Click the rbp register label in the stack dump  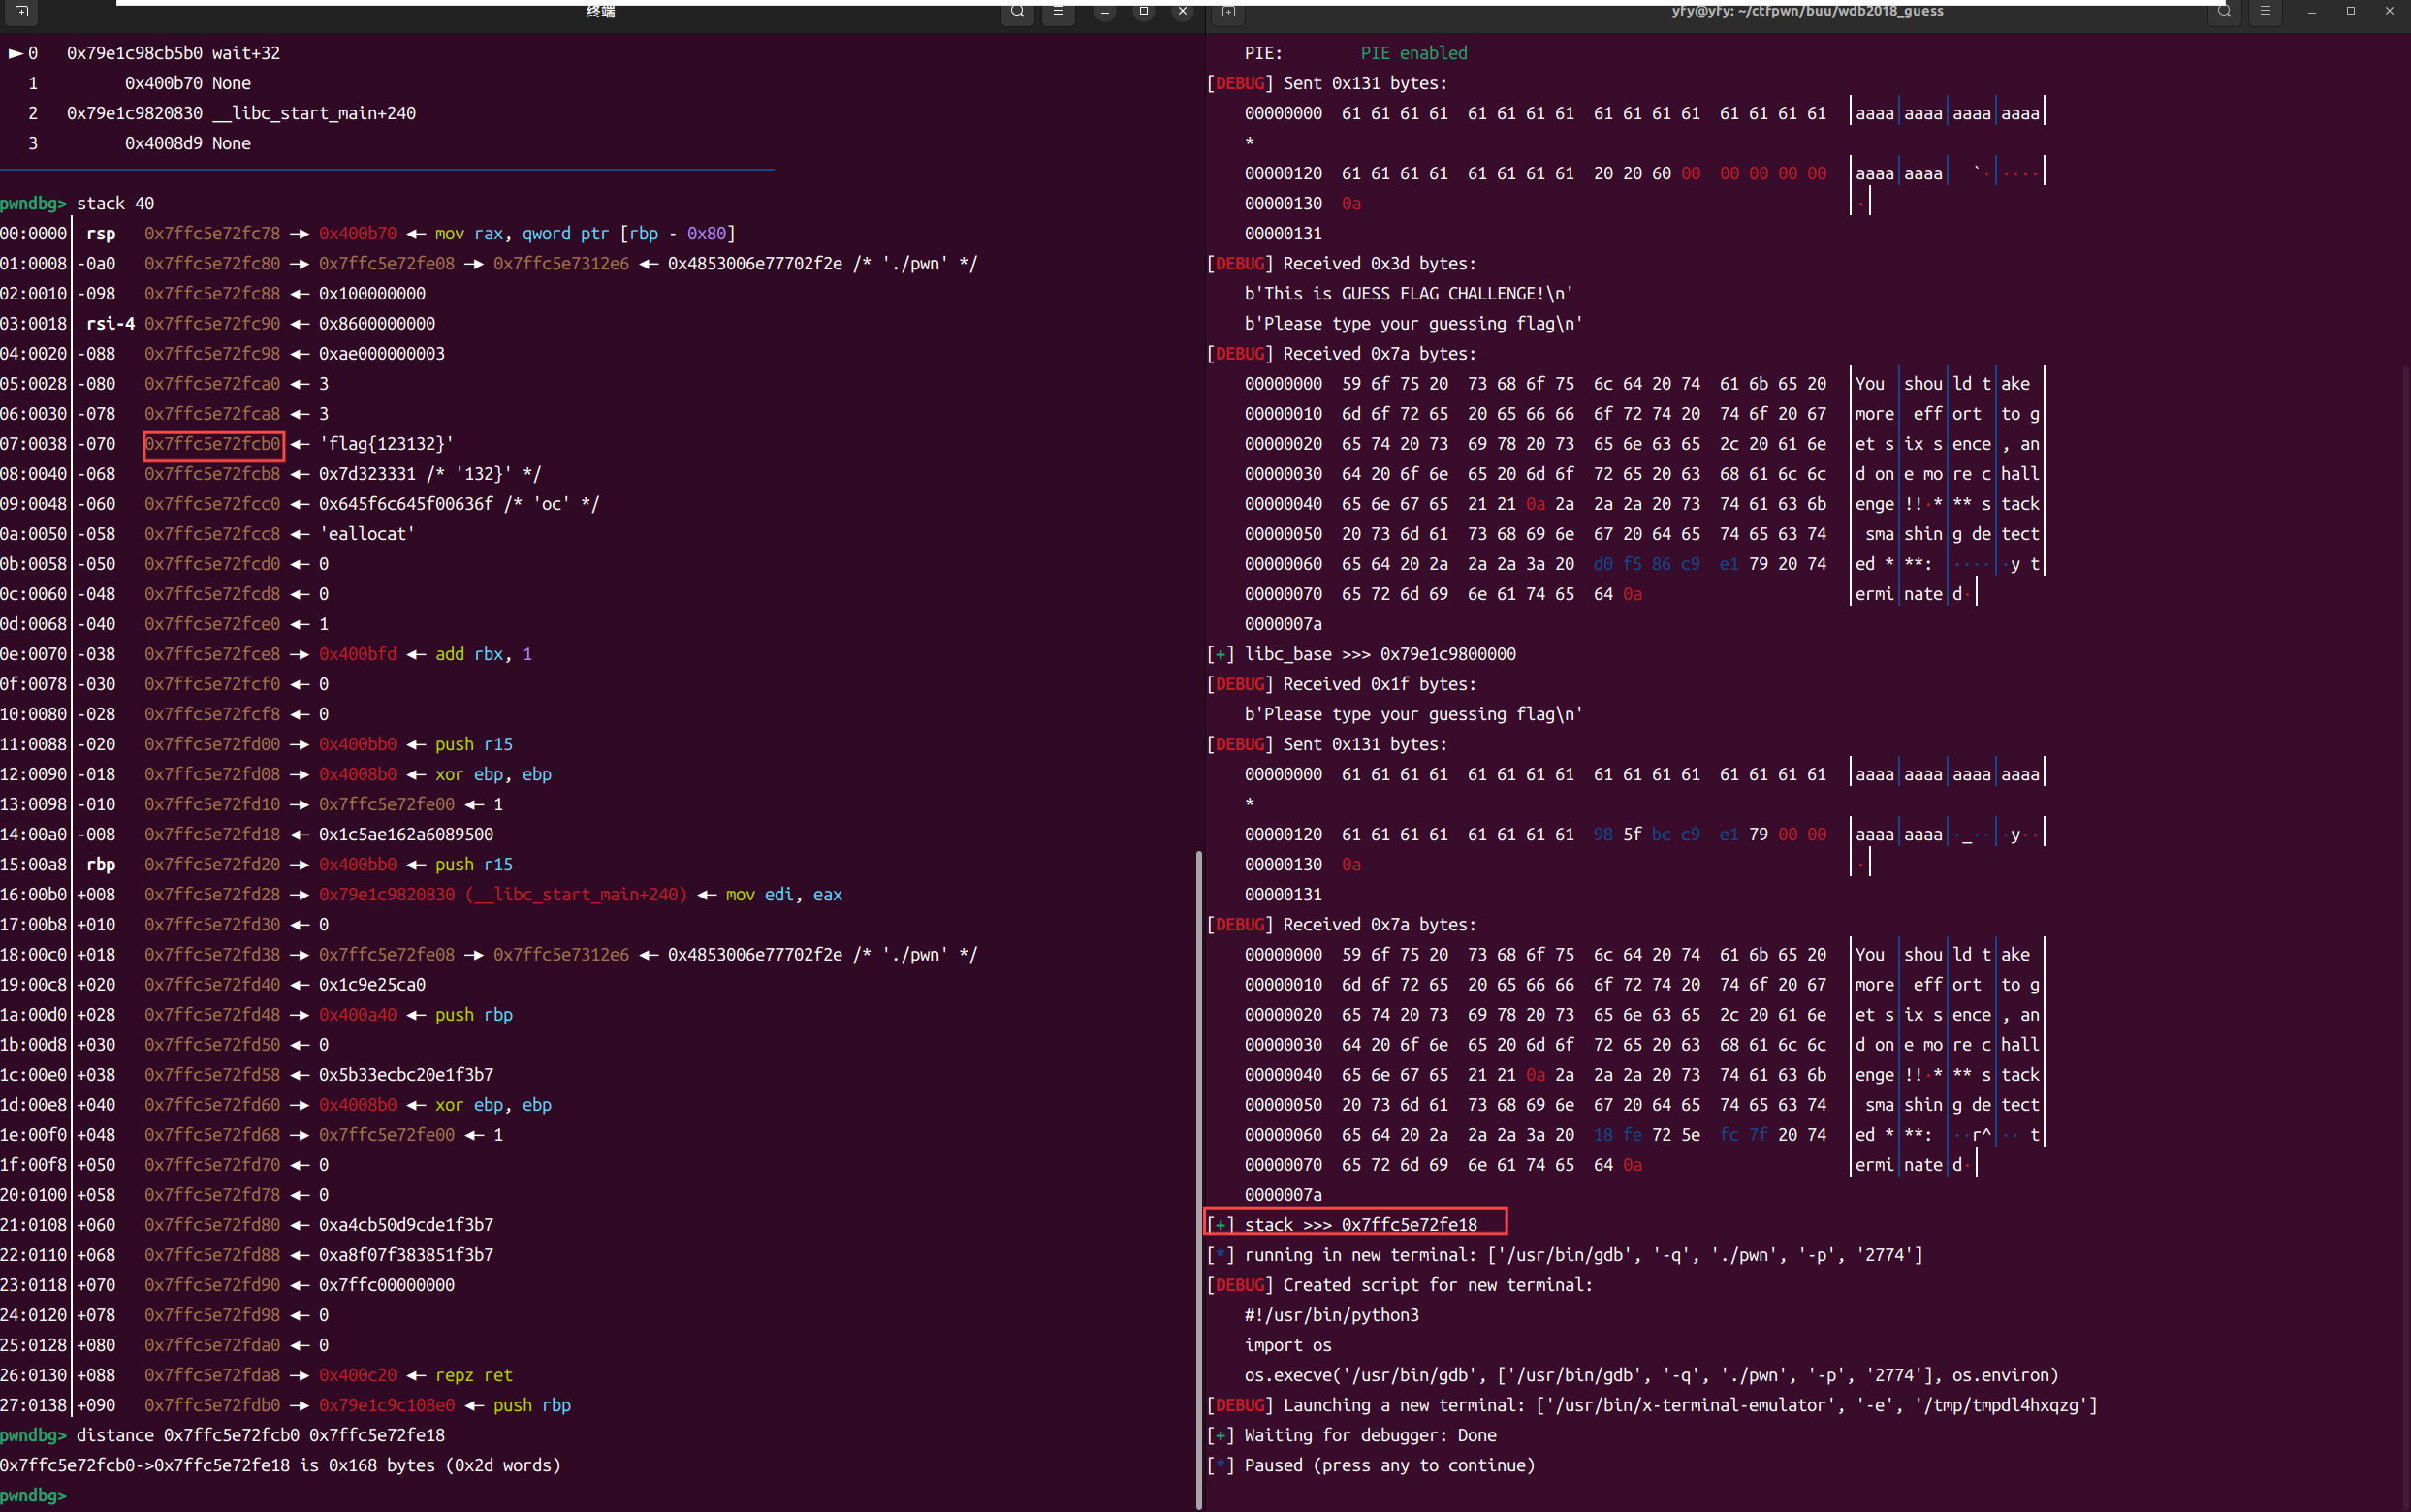pyautogui.click(x=101, y=864)
